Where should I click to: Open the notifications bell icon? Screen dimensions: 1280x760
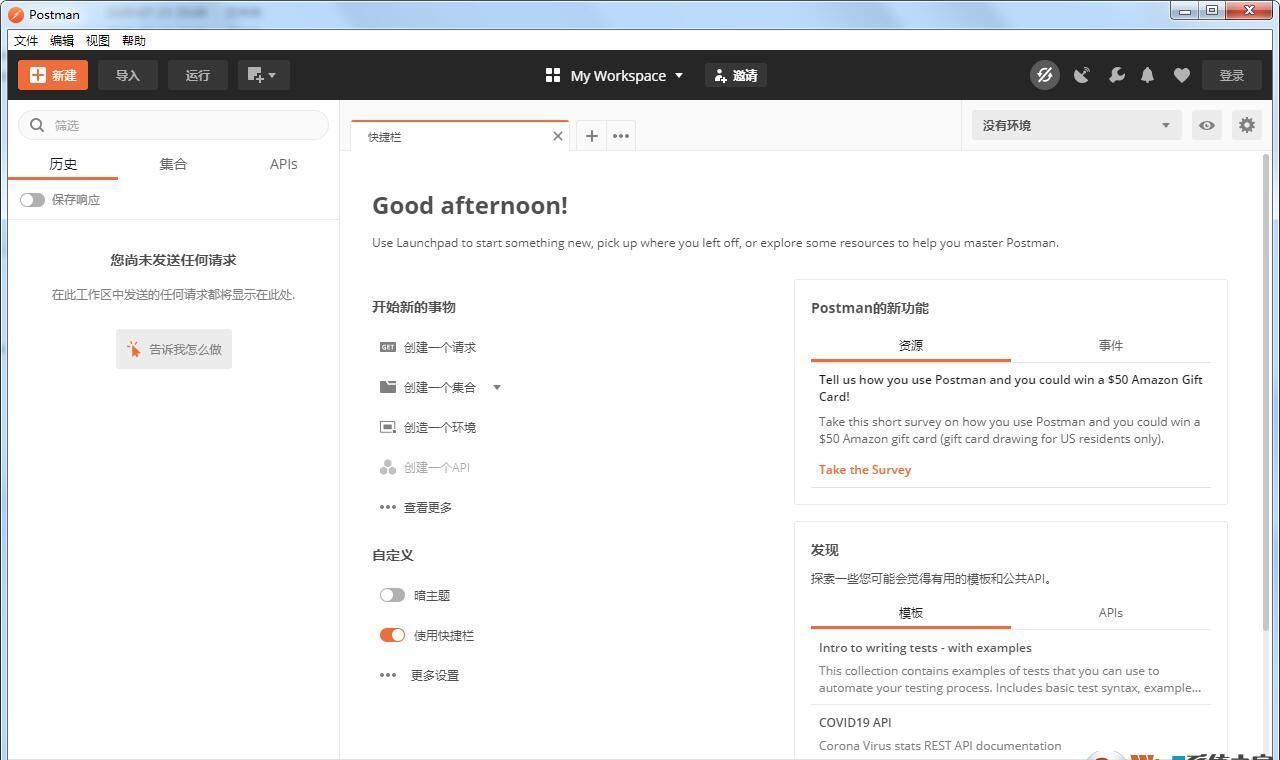1148,75
